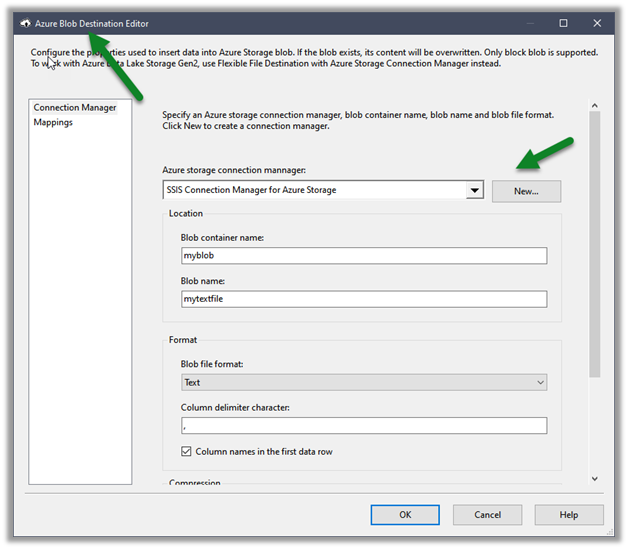The height and width of the screenshot is (549, 628).
Task: Click the scrollbar down arrow
Action: [594, 479]
